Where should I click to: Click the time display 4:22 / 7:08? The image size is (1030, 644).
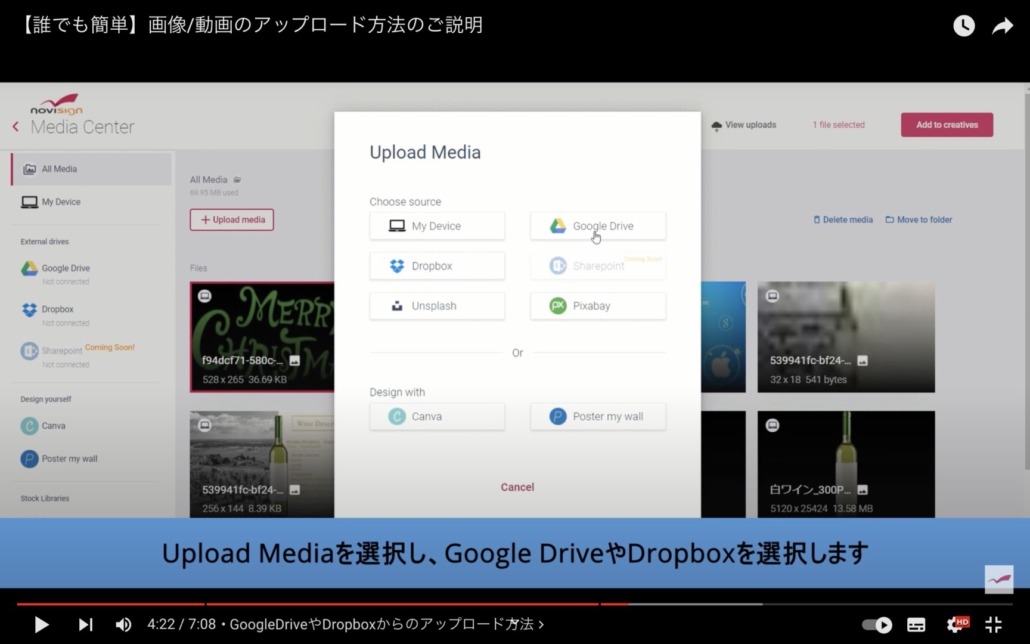(x=181, y=624)
